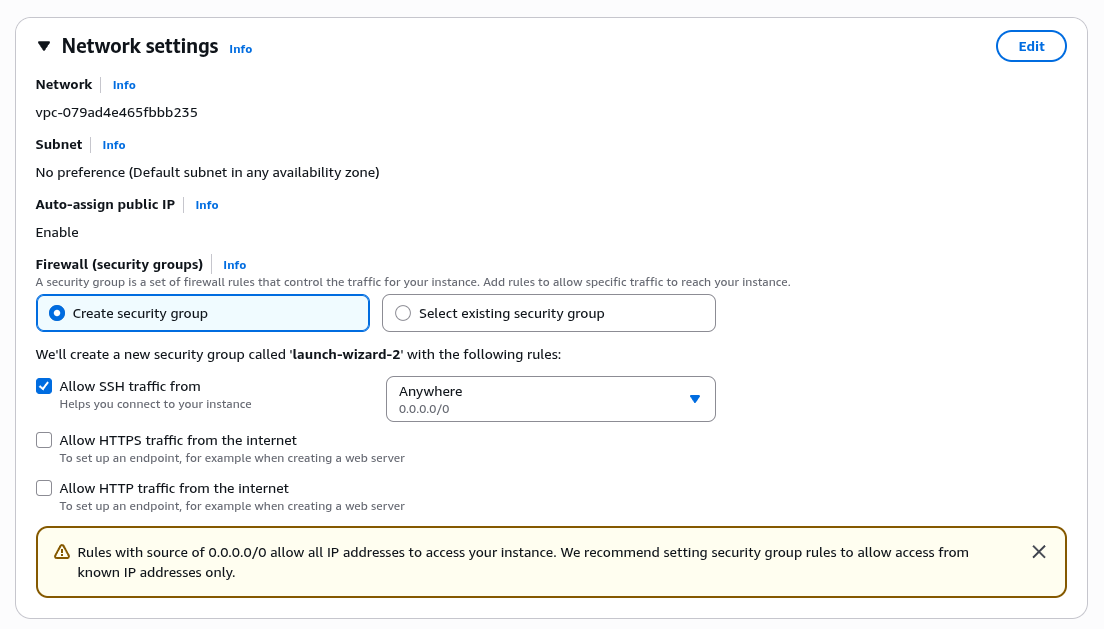Click the warning triangle icon in alert
The width and height of the screenshot is (1104, 629).
(x=62, y=552)
